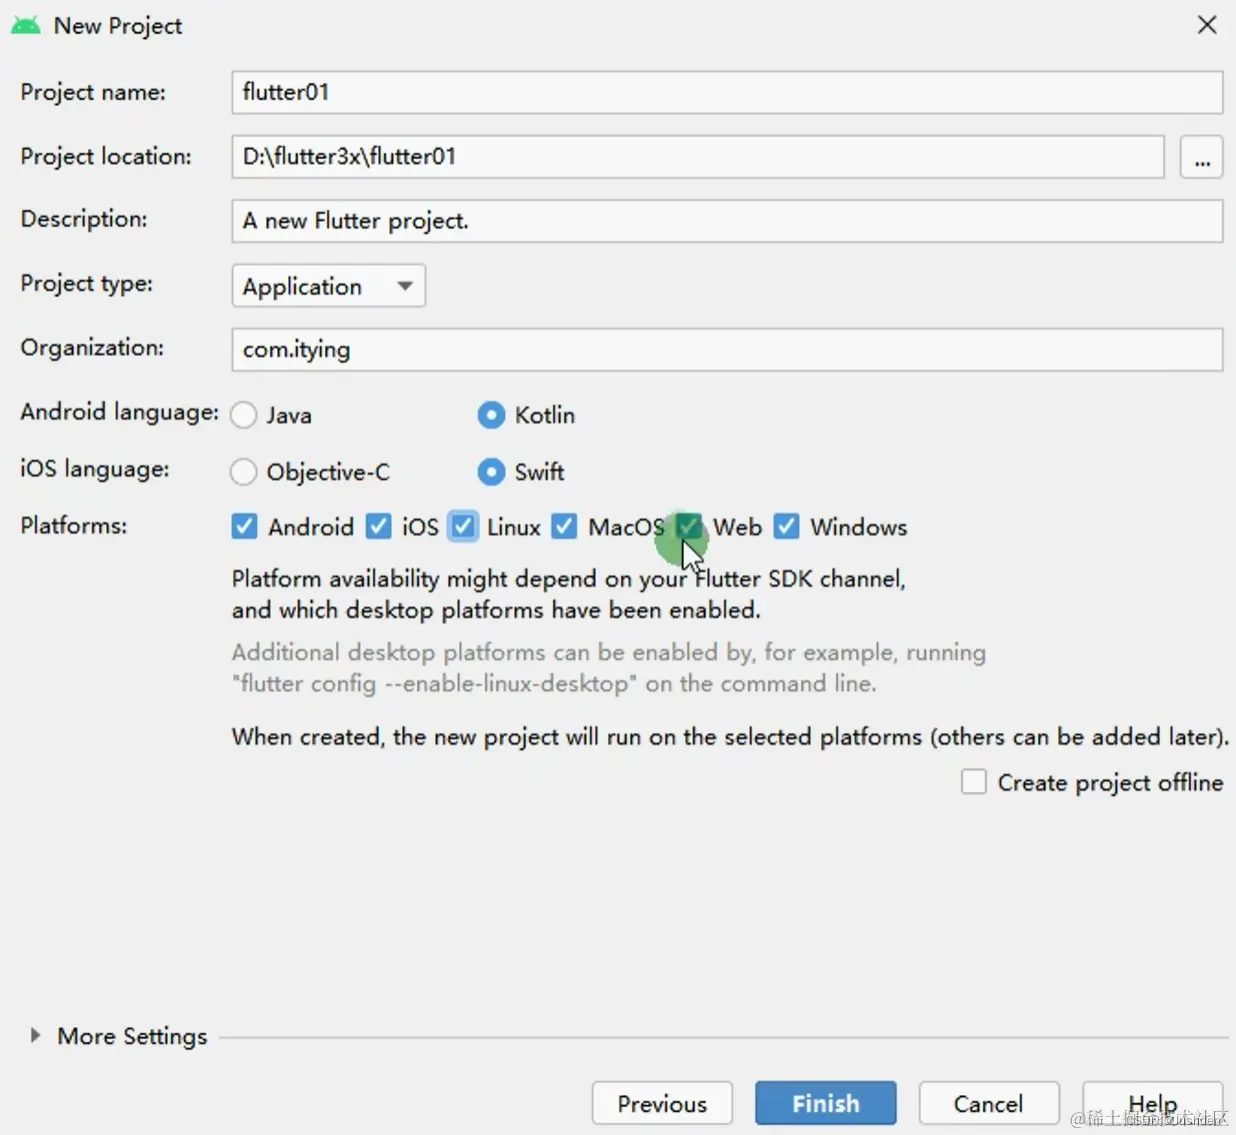Click the 'iOS language:' label
This screenshot has width=1236, height=1135.
(x=95, y=469)
